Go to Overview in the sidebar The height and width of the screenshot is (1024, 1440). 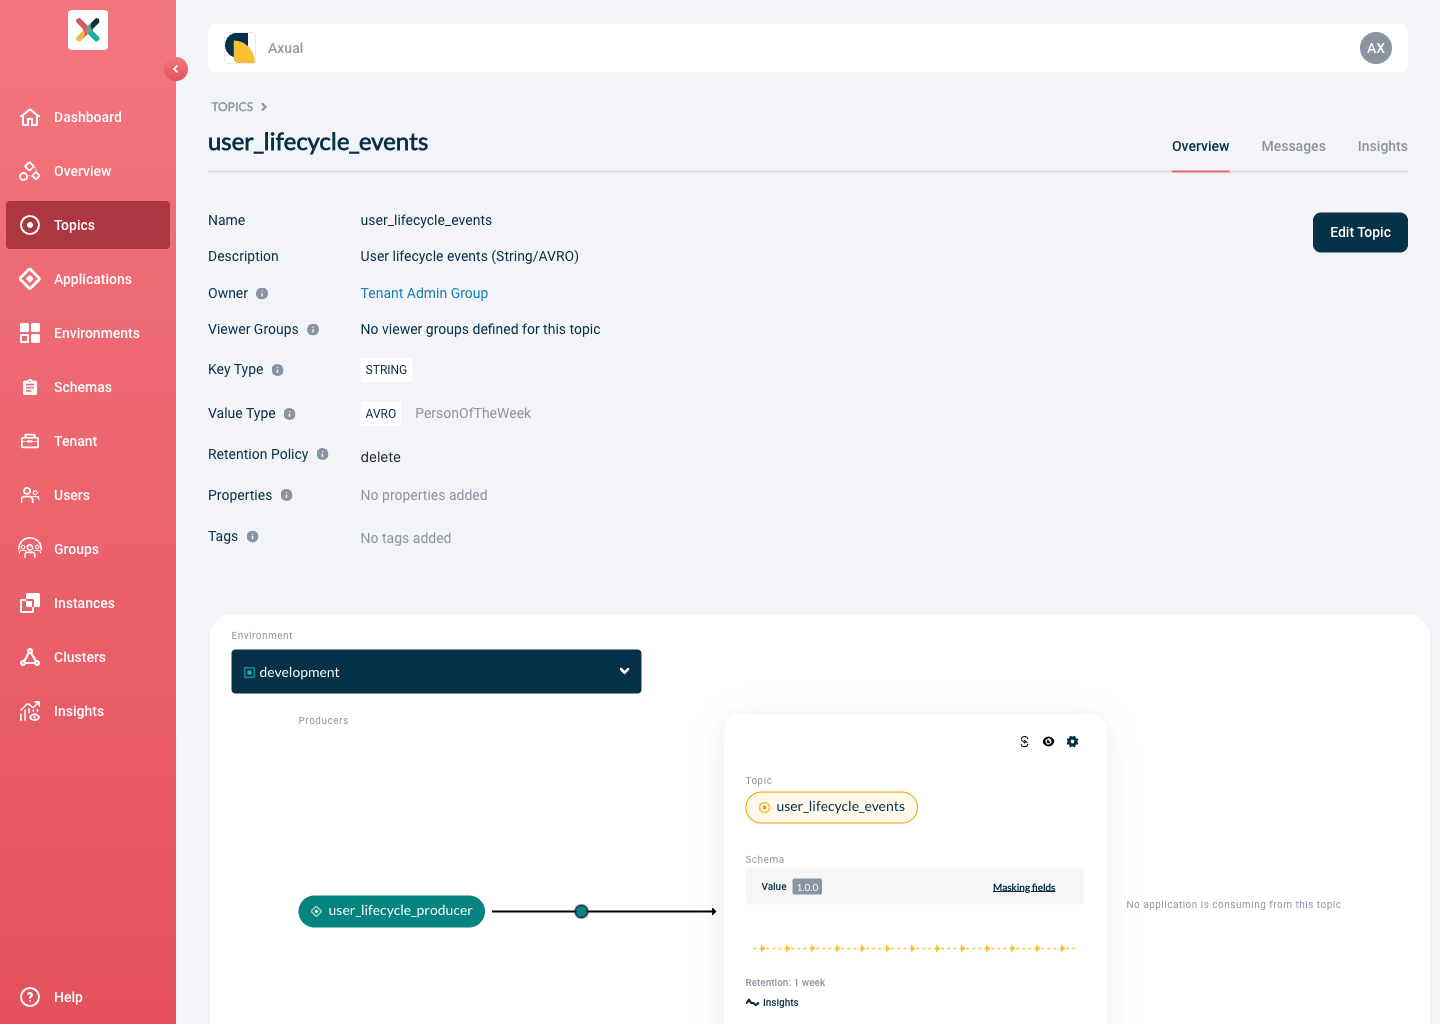(x=88, y=171)
